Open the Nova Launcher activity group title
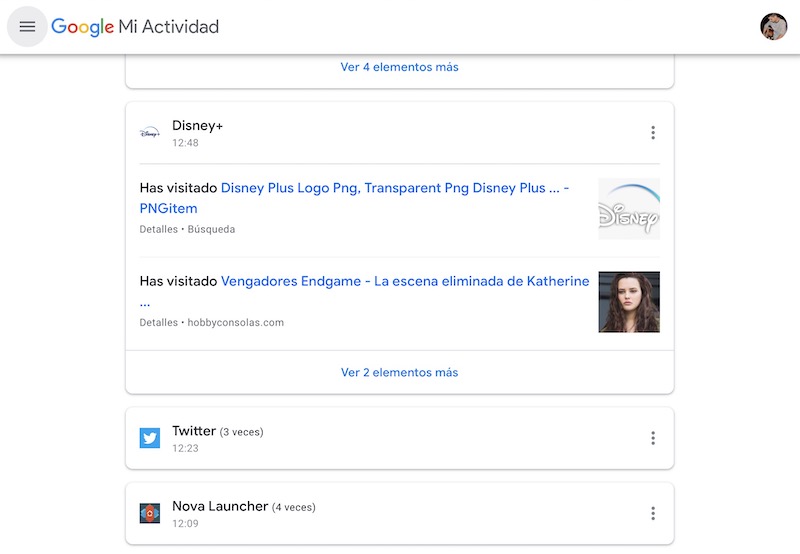Screen dimensions: 800x554 tap(220, 506)
